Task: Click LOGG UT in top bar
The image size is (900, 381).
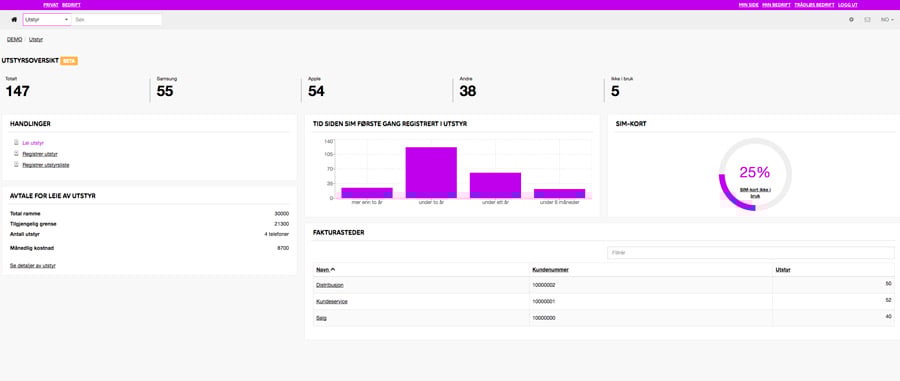Action: pyautogui.click(x=848, y=5)
